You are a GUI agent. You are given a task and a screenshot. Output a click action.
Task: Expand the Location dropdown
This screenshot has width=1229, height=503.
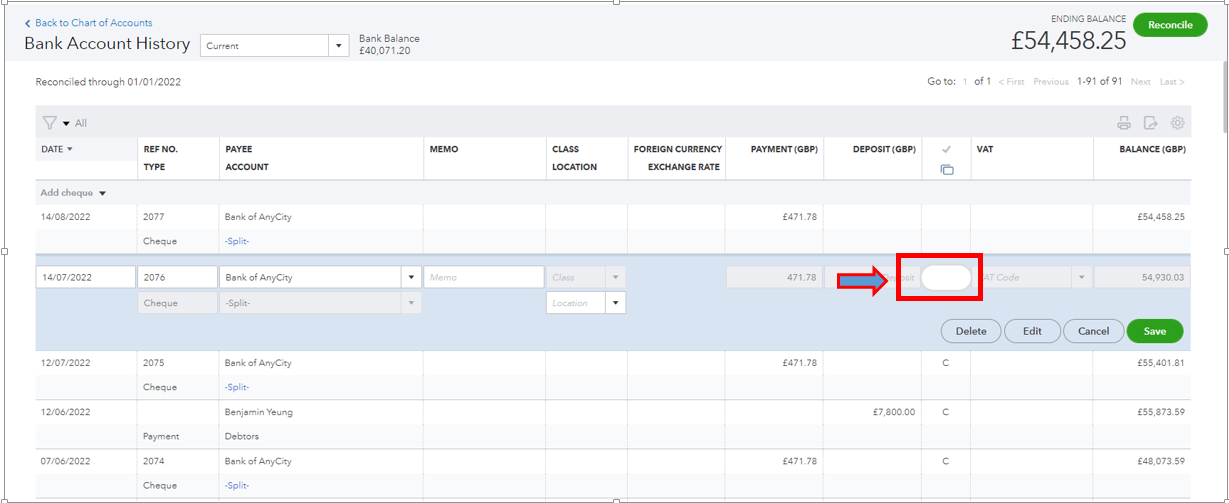pos(615,303)
